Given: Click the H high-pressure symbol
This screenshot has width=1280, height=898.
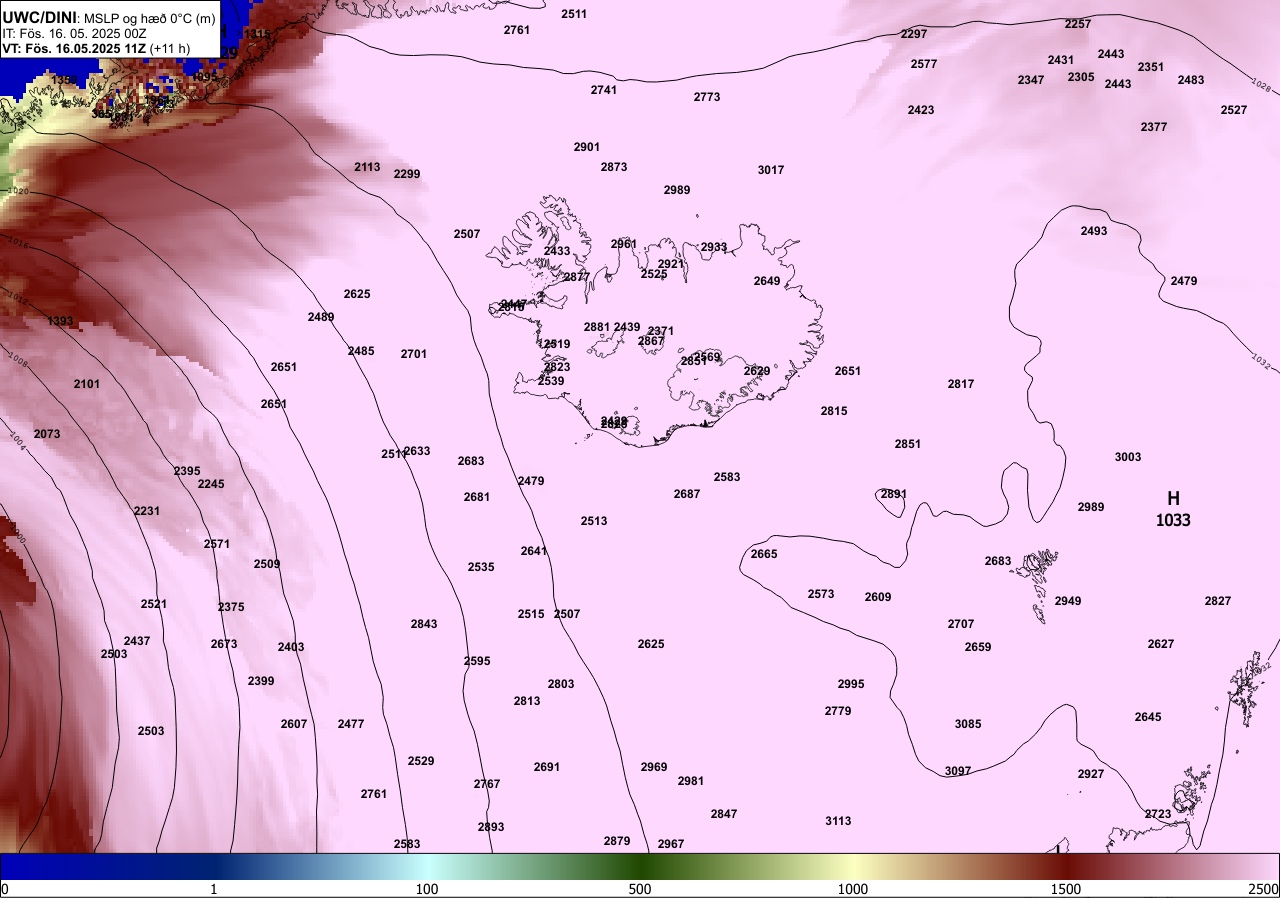Looking at the screenshot, I should 1173,498.
